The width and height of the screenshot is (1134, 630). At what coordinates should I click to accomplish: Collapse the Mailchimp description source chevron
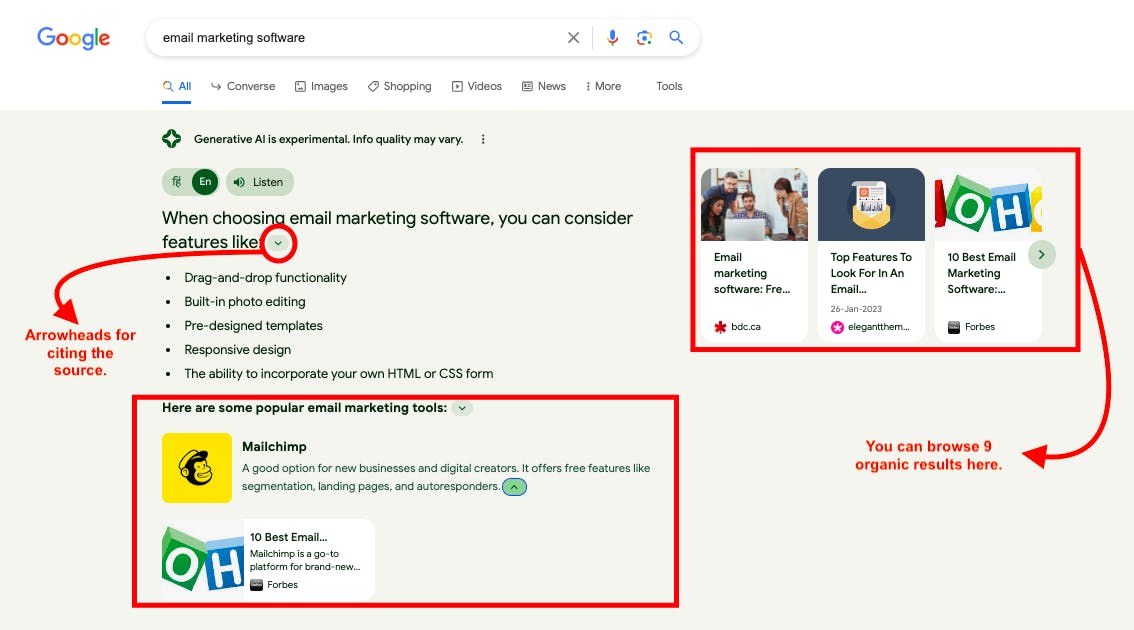pos(514,487)
